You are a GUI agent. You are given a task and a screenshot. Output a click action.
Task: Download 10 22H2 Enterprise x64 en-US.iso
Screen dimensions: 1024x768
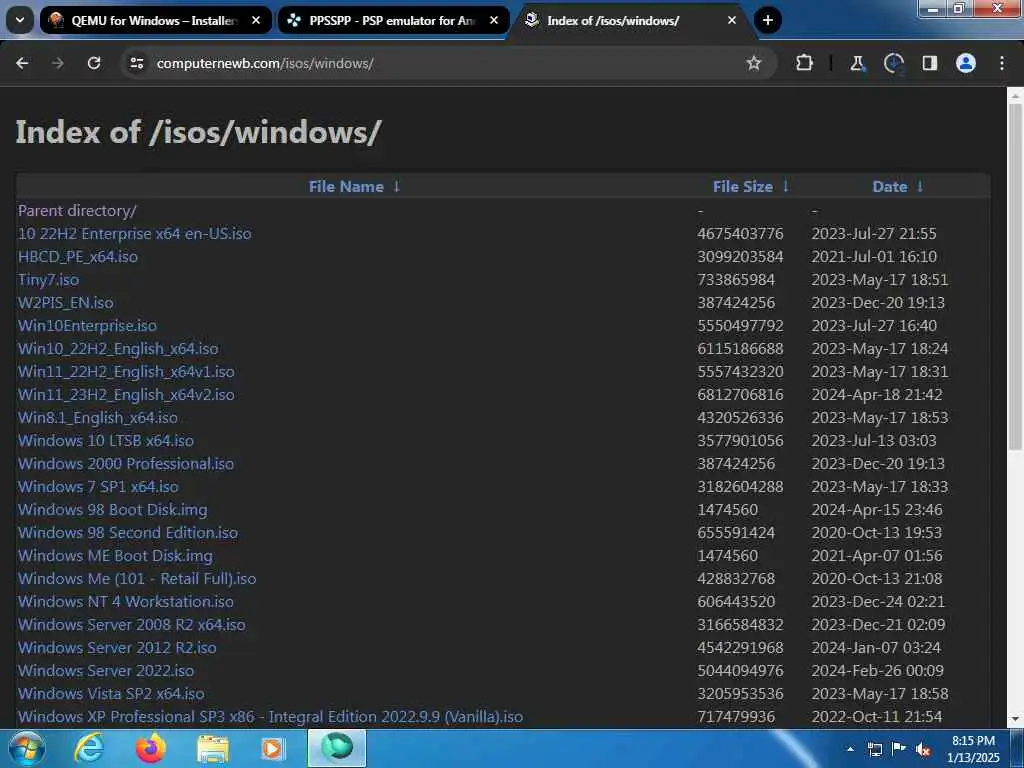click(x=135, y=234)
